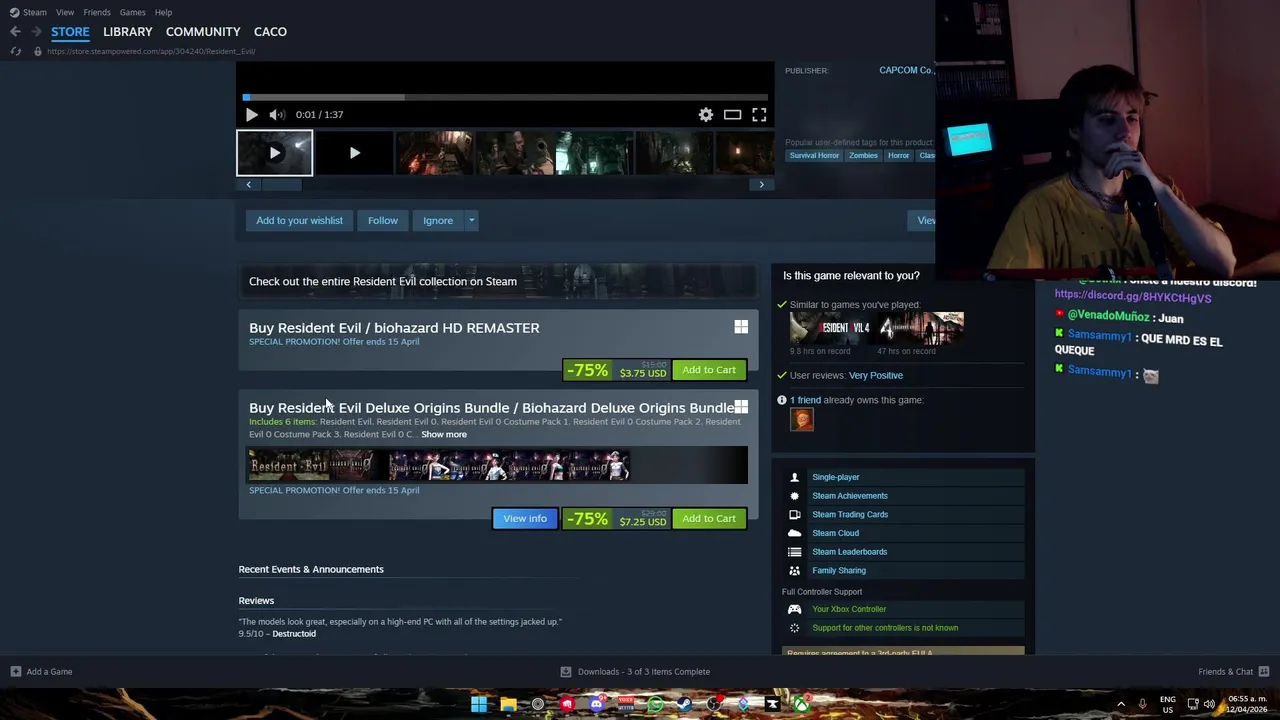The width and height of the screenshot is (1280, 720).
Task: Select the first trailer thumbnail
Action: 274,153
